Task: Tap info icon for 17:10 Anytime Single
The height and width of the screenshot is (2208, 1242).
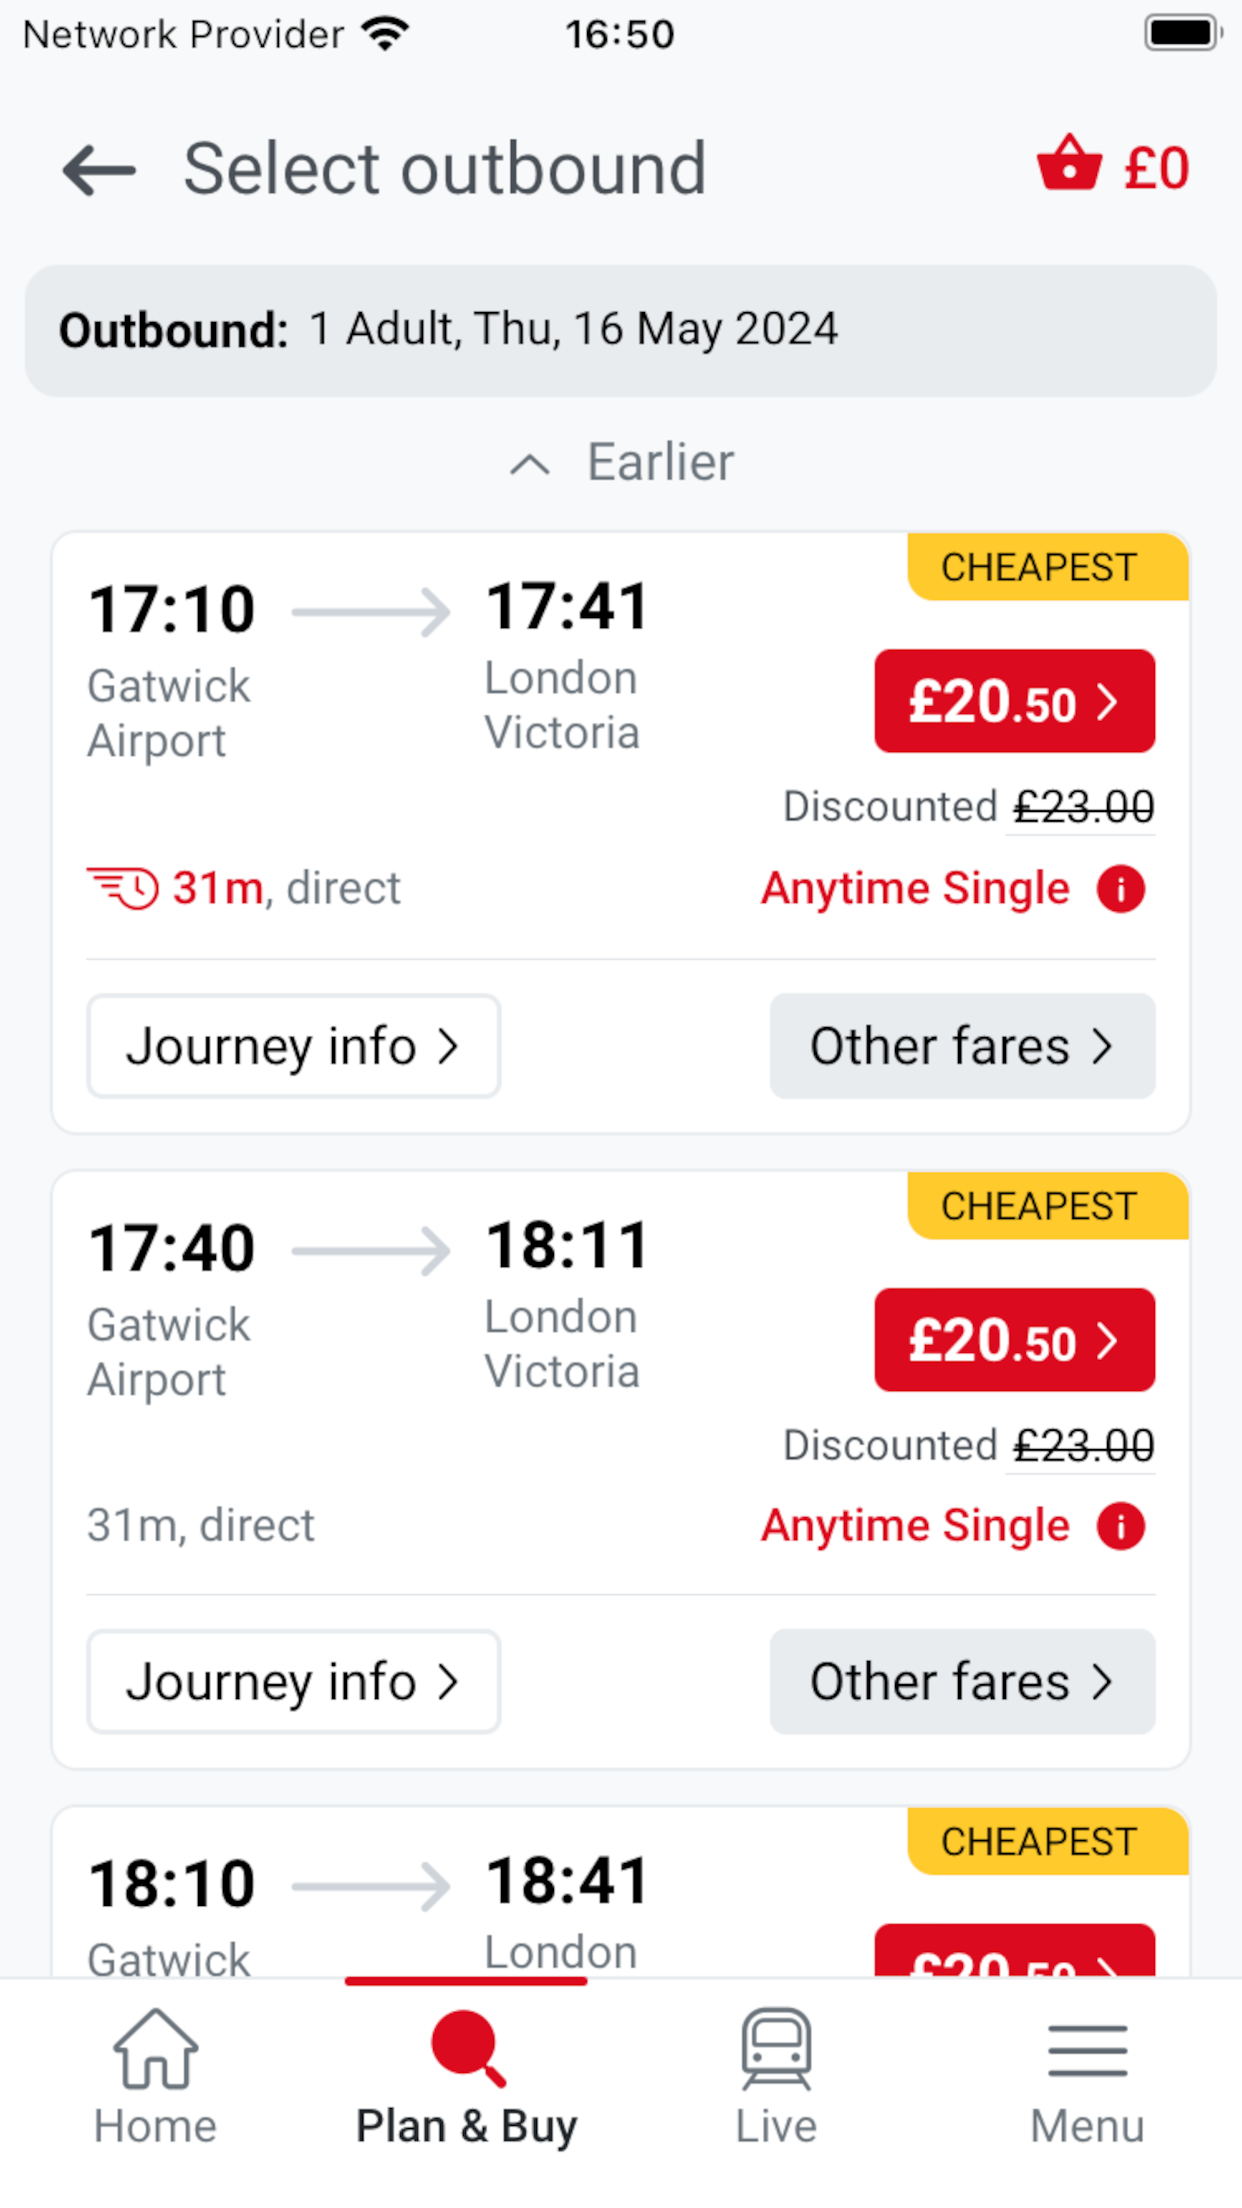Action: point(1120,889)
